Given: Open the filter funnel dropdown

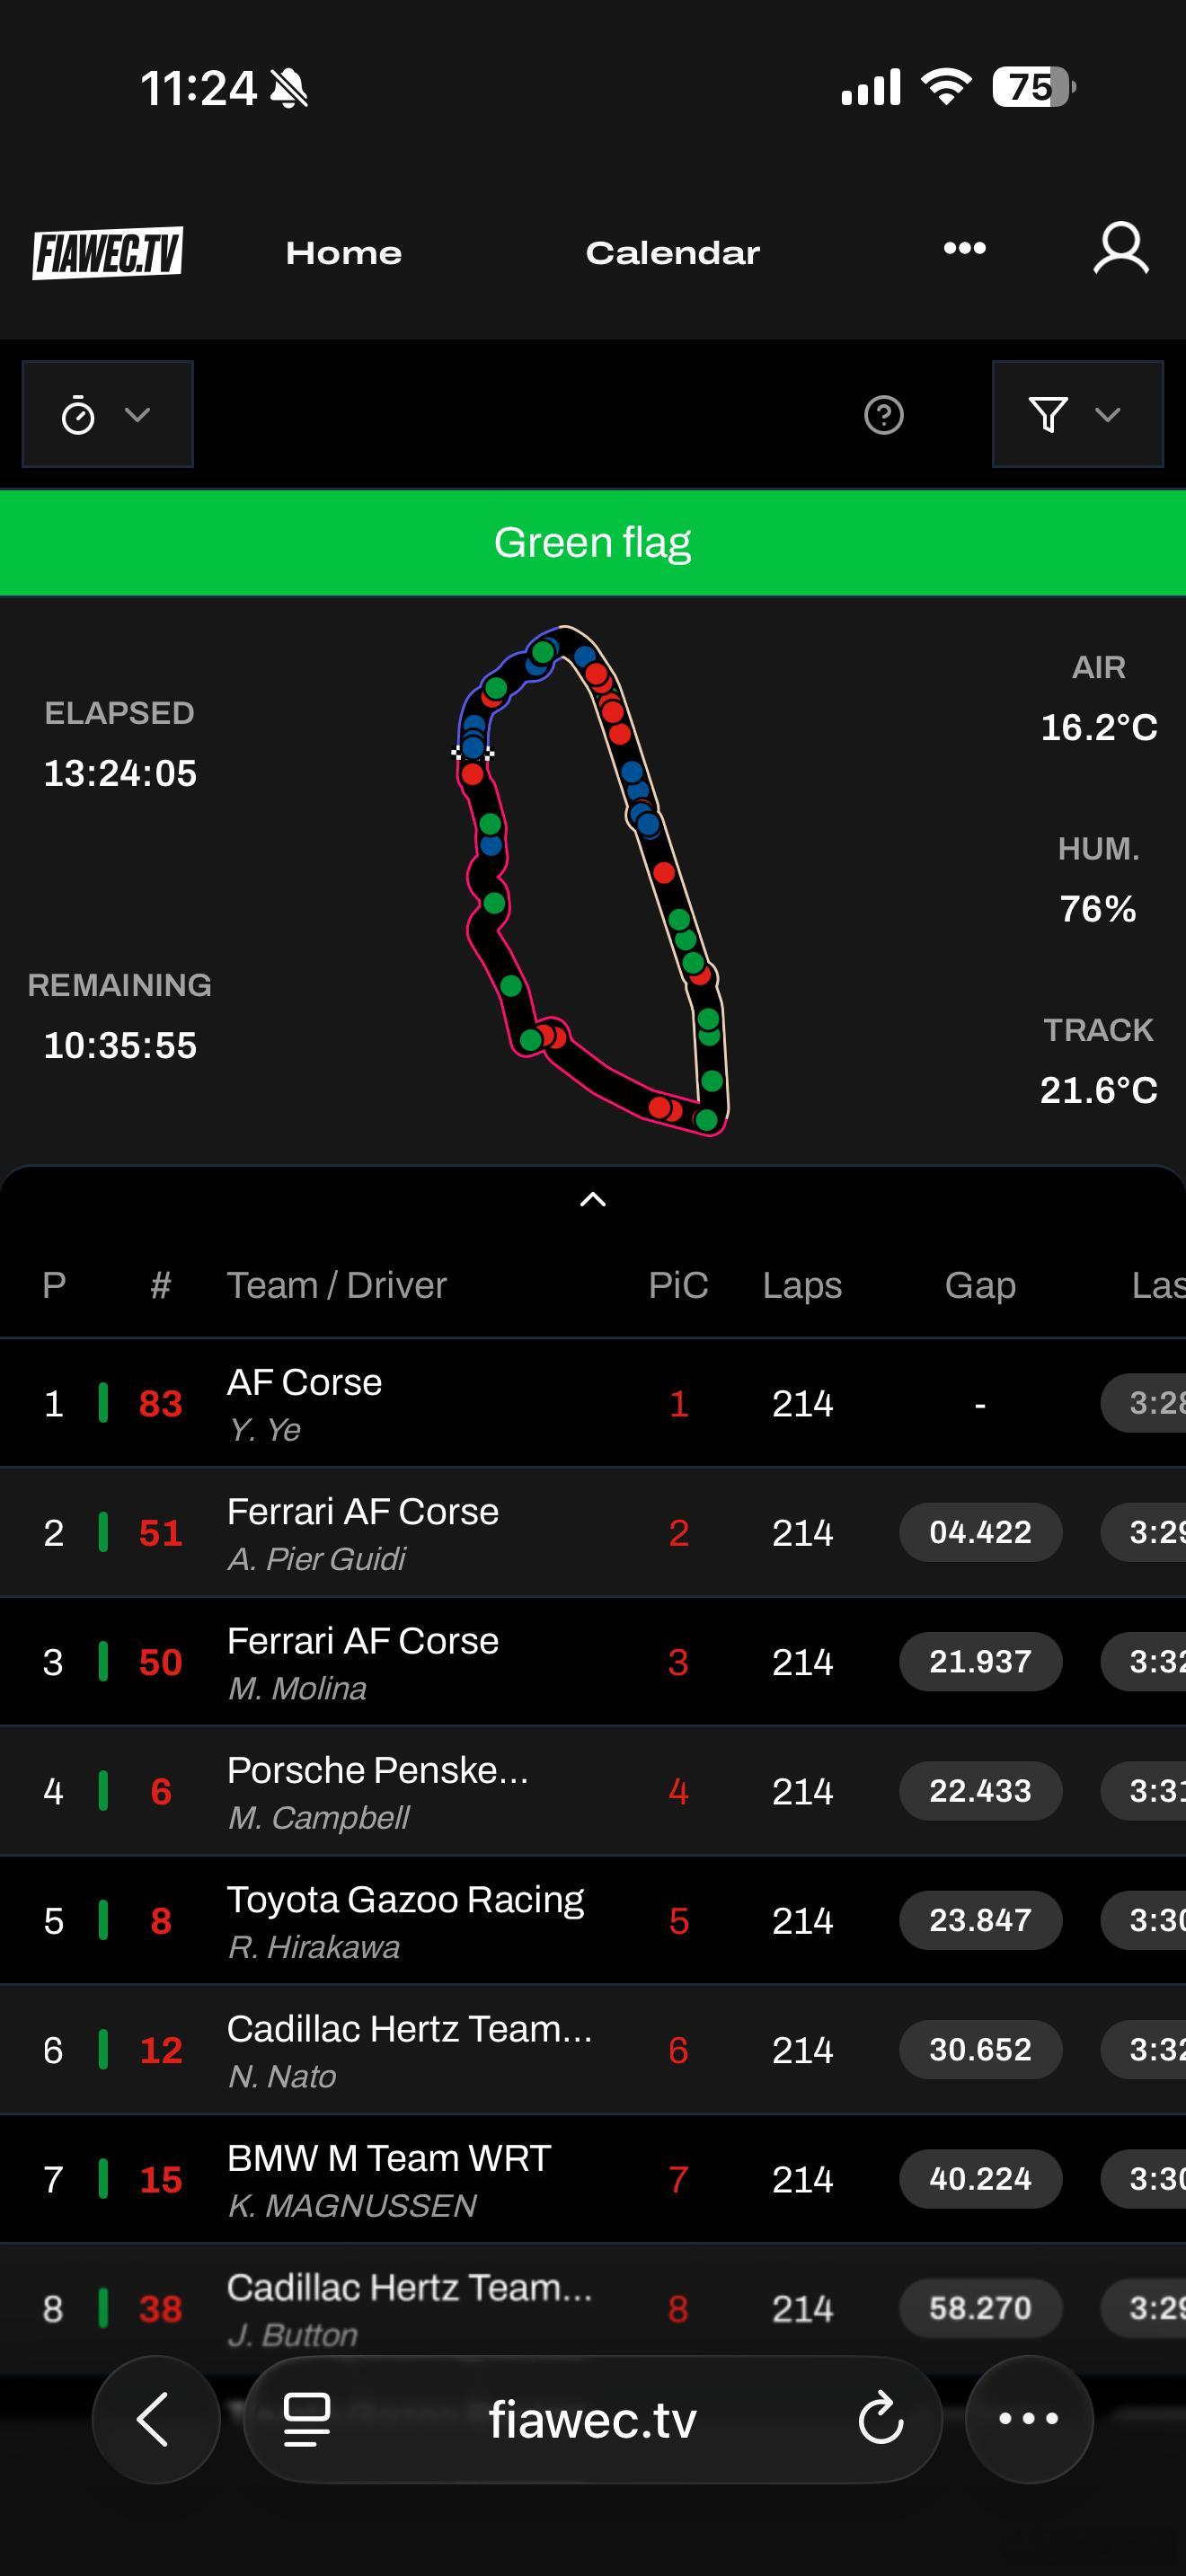Looking at the screenshot, I should pyautogui.click(x=1076, y=415).
